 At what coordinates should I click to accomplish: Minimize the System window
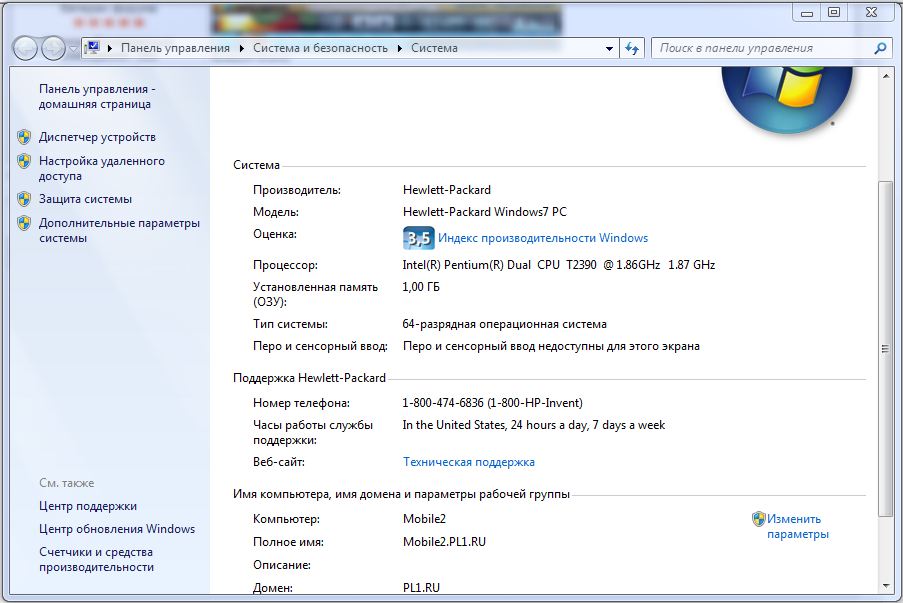(807, 13)
